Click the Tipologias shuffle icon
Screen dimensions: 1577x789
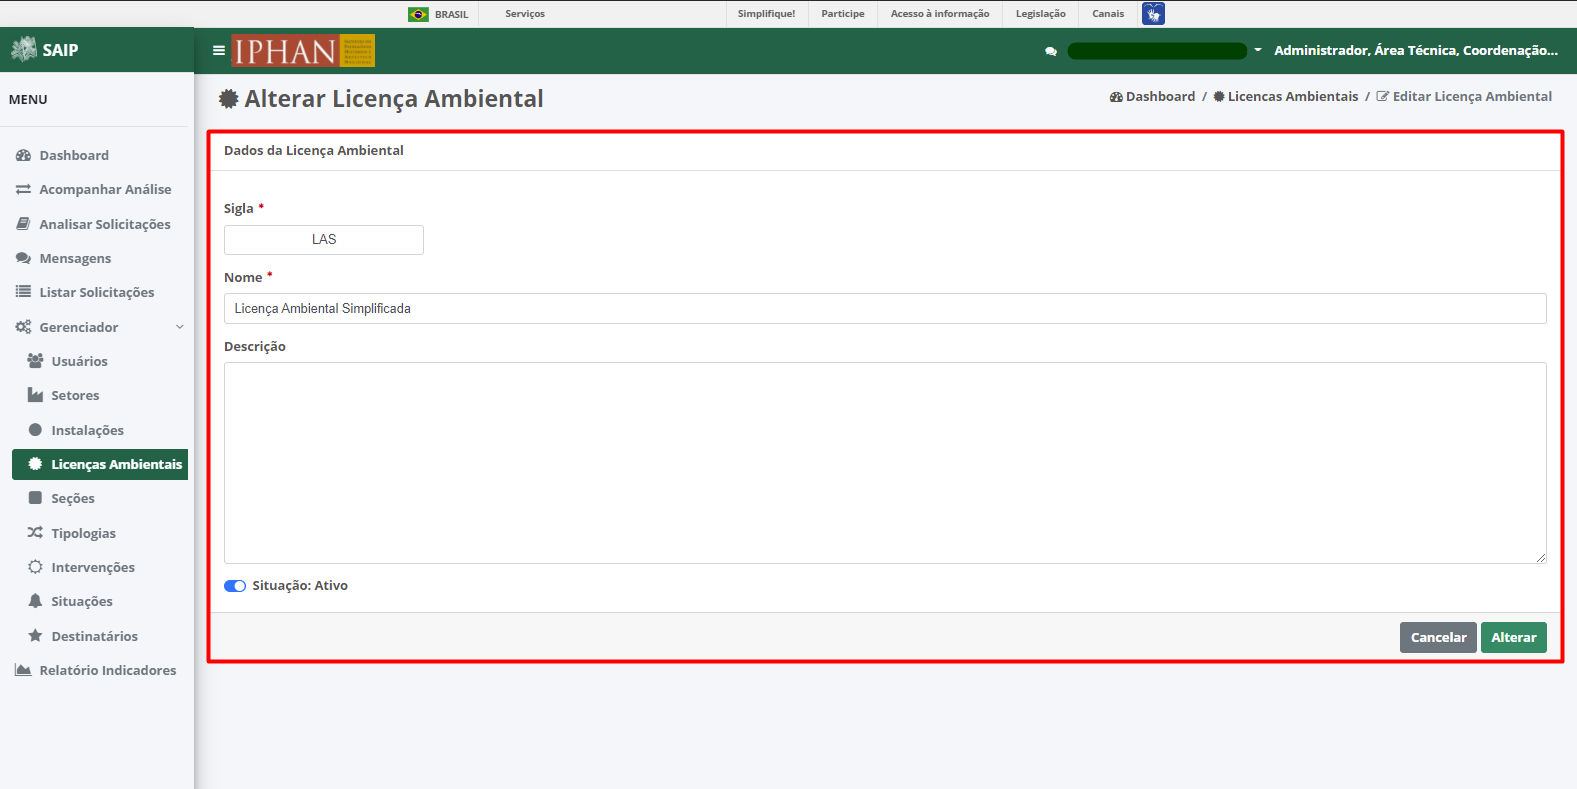(x=35, y=533)
